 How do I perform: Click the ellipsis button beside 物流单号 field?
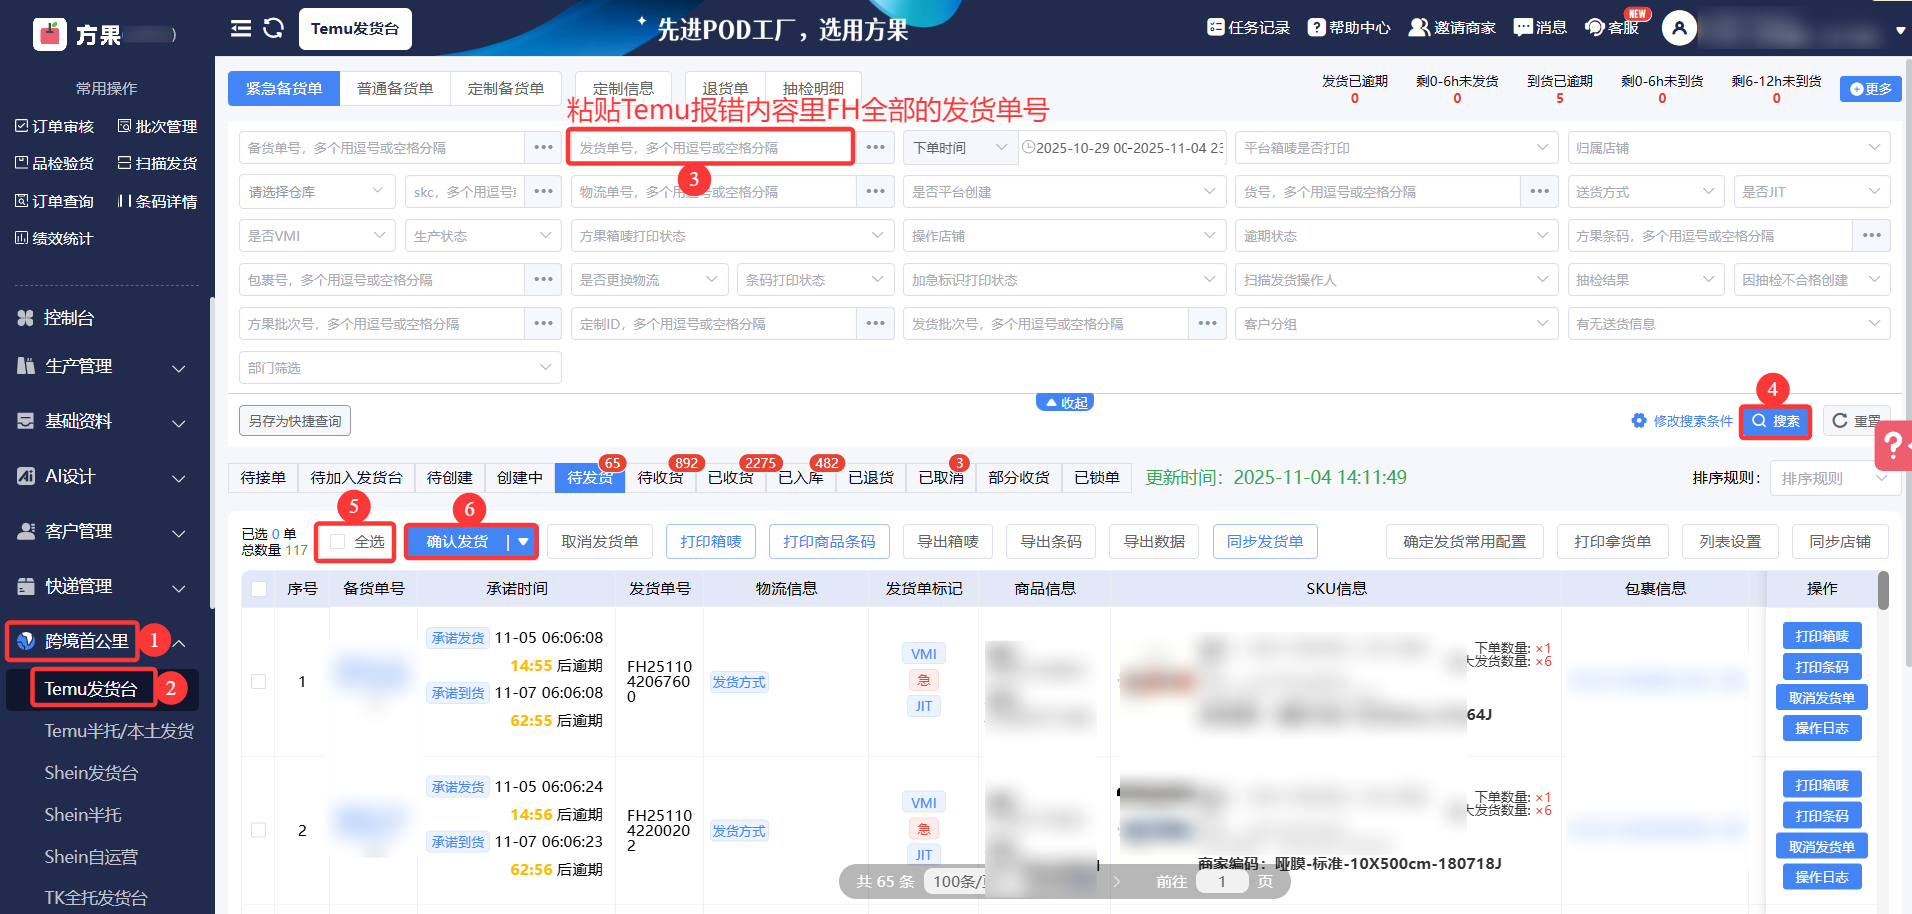[x=875, y=192]
